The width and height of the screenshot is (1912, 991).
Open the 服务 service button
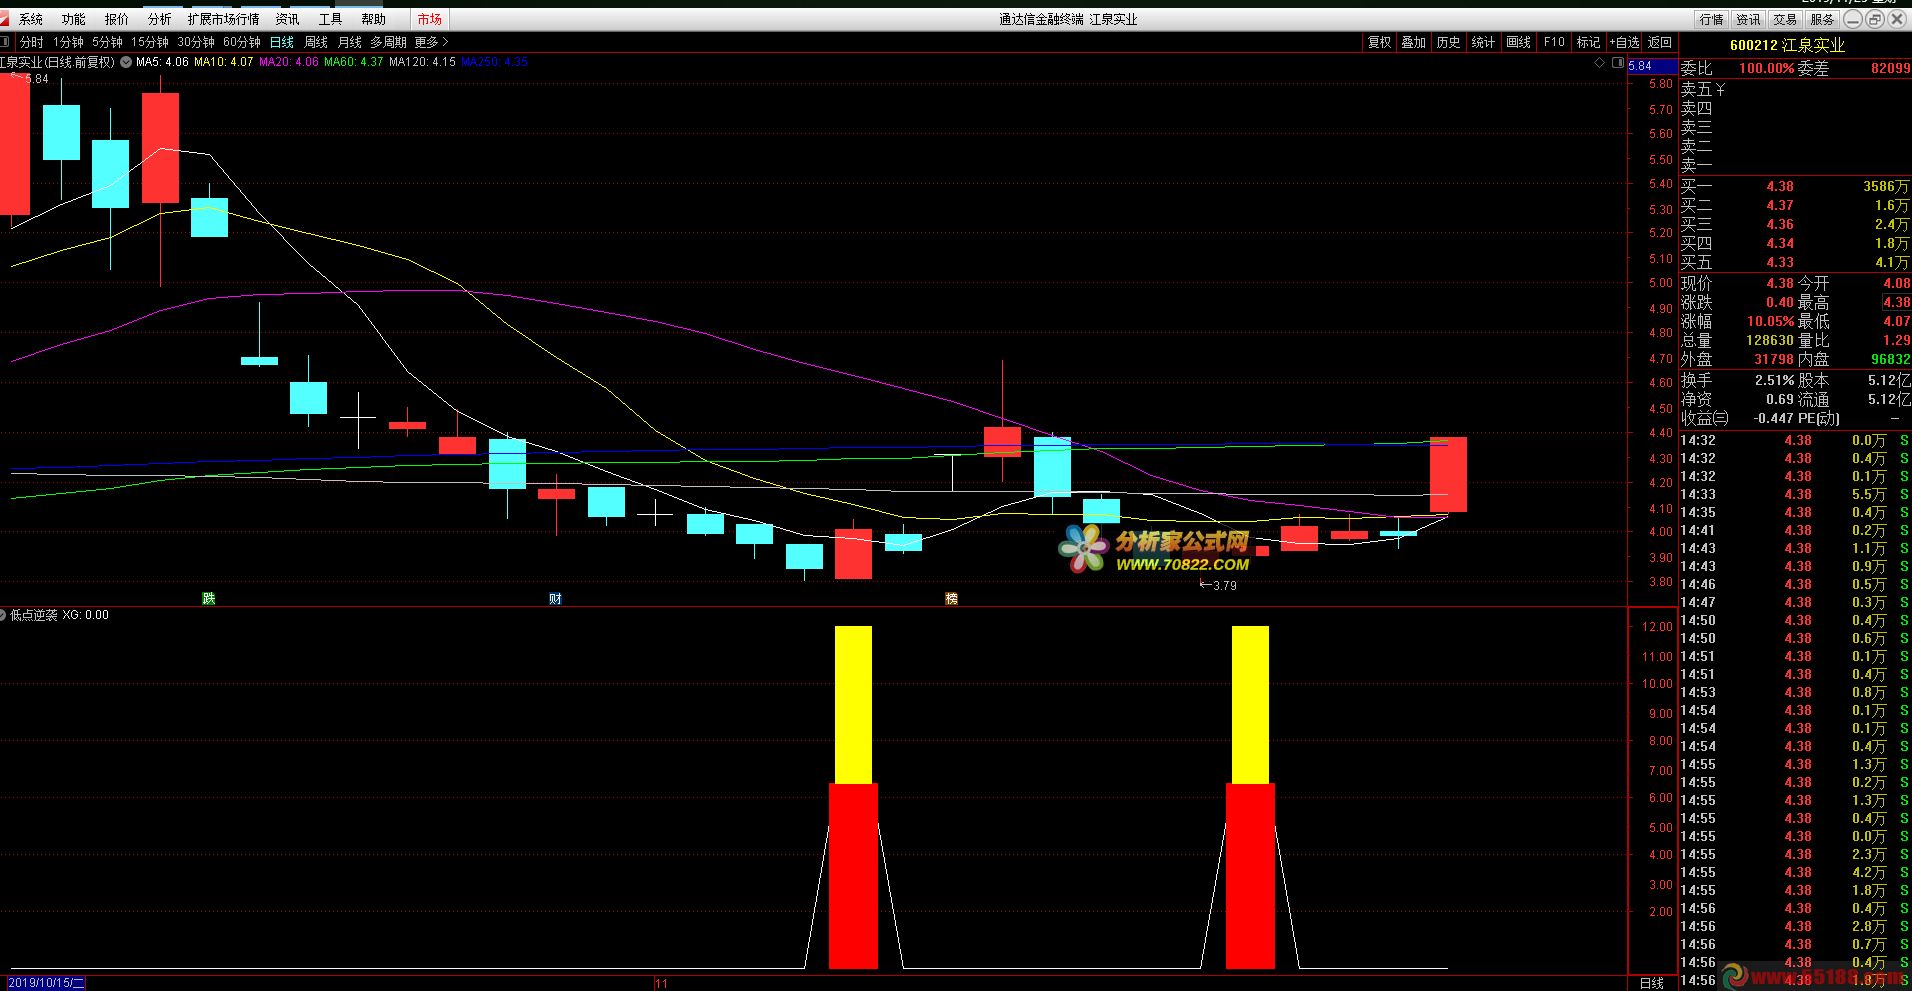[1822, 19]
